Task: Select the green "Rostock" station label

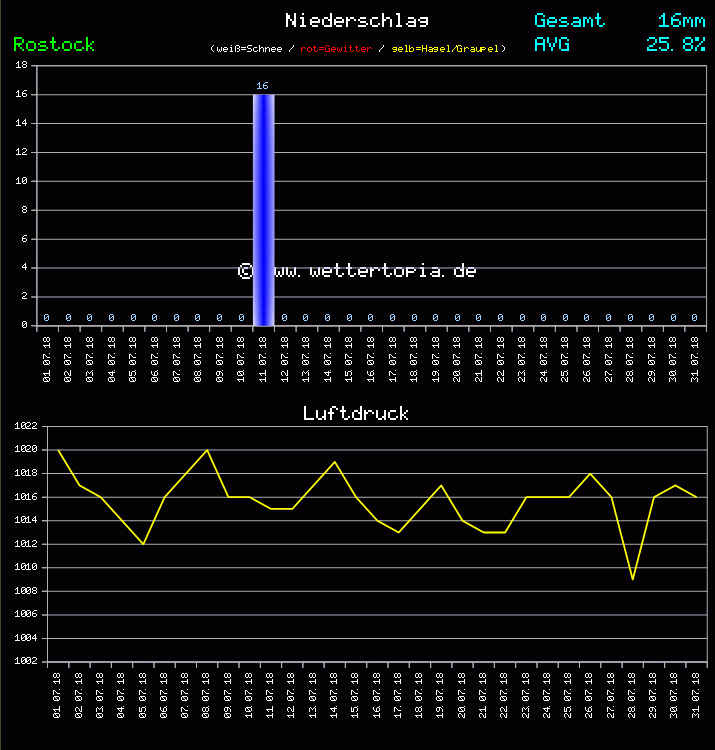Action: coord(54,44)
